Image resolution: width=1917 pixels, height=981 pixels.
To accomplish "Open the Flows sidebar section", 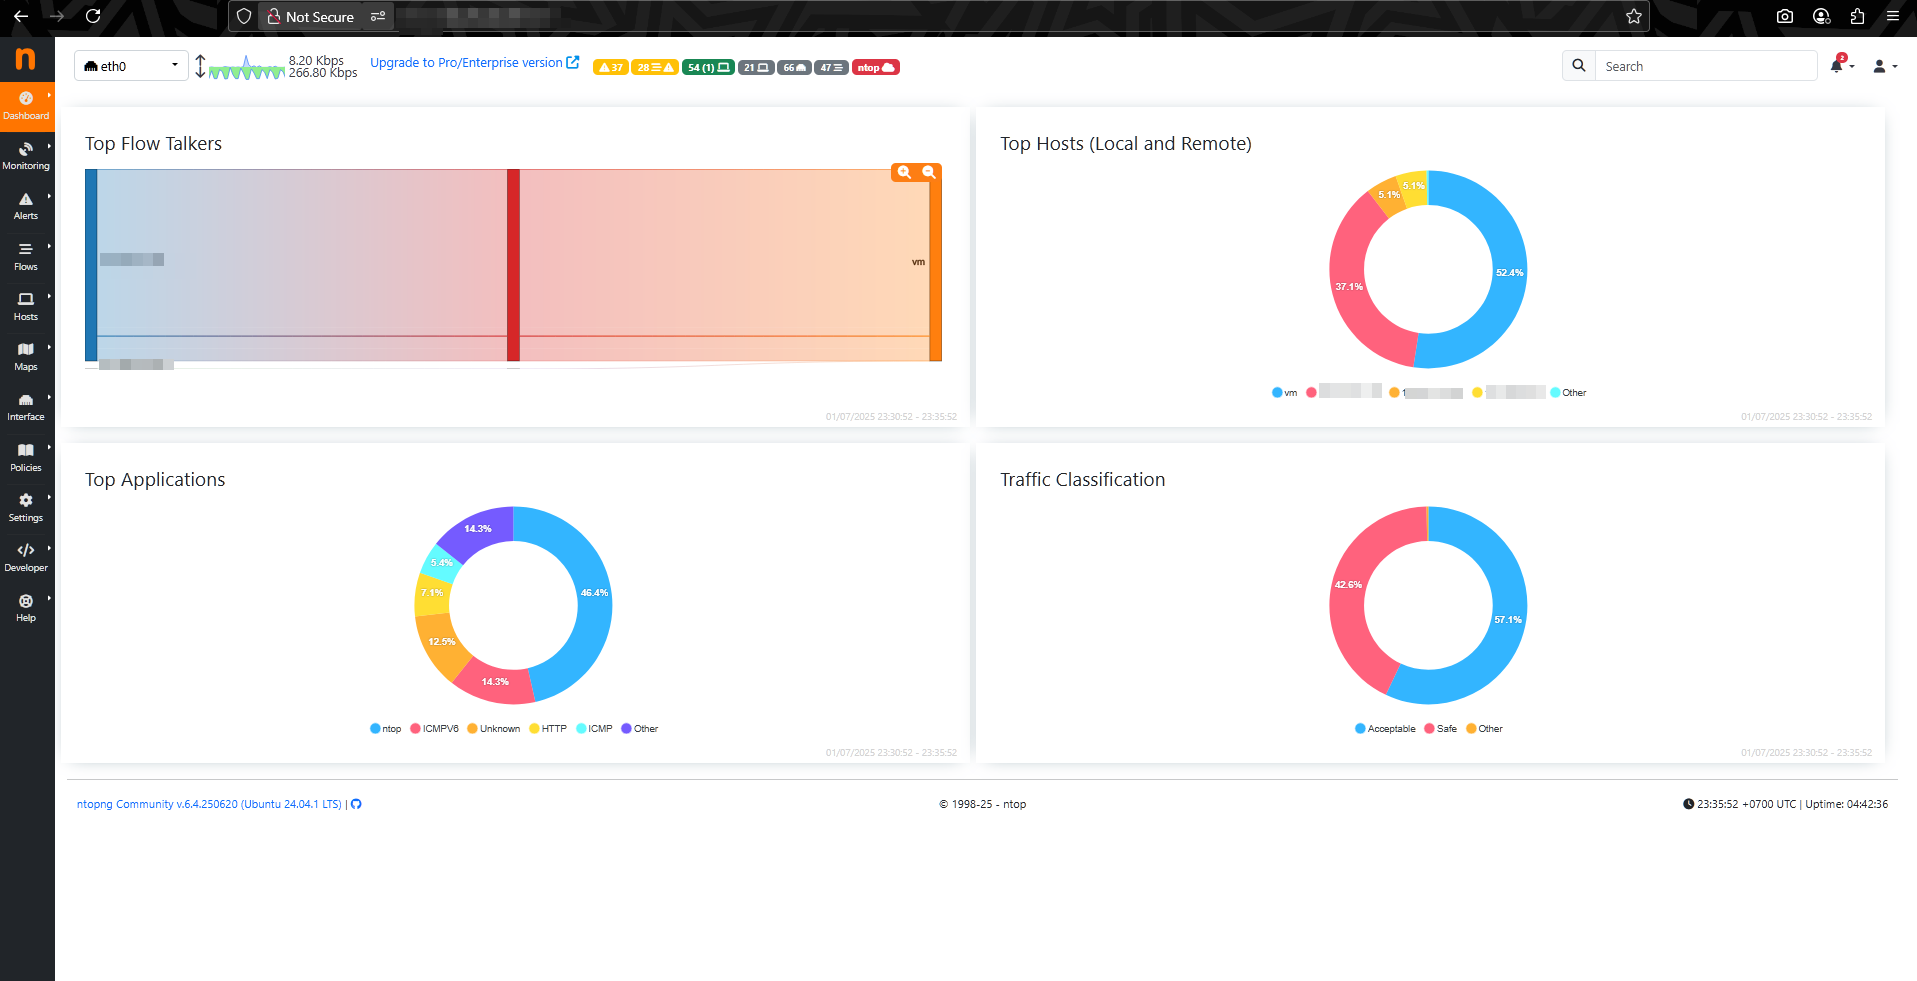I will point(26,256).
